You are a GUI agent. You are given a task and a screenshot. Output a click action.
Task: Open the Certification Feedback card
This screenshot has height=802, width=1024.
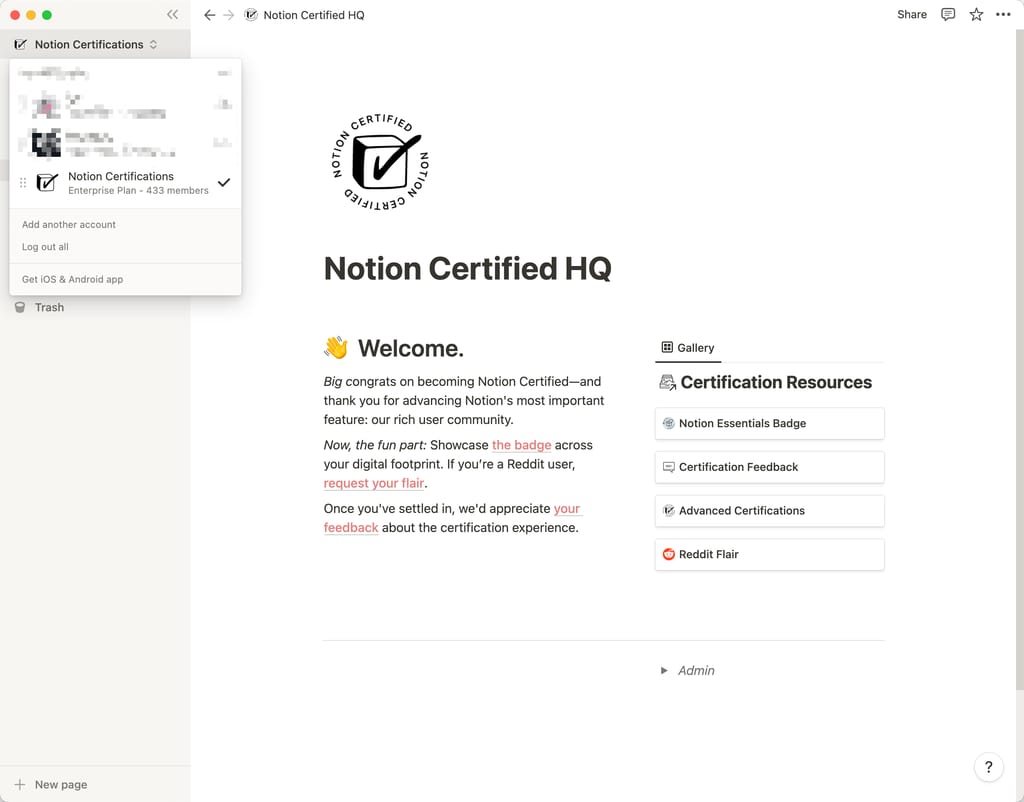pos(769,467)
